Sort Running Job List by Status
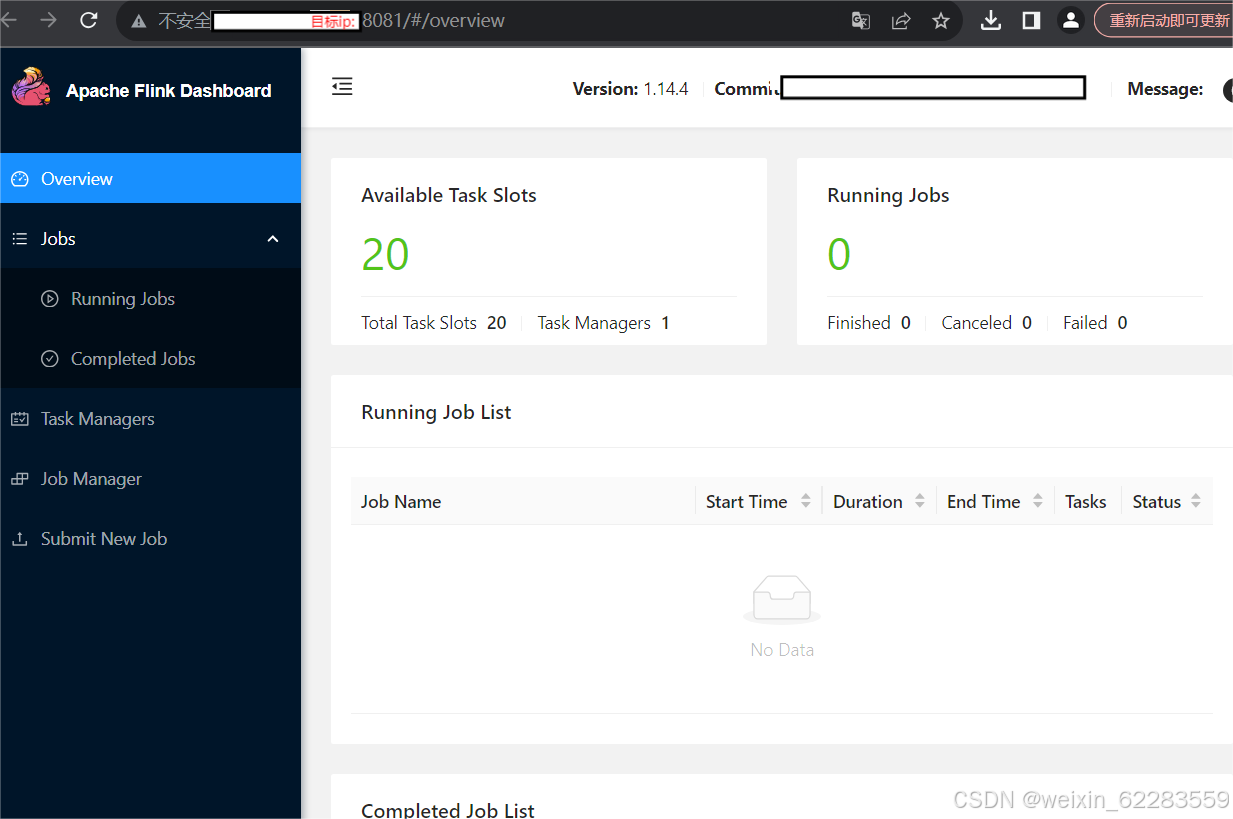This screenshot has width=1233, height=819. point(1196,502)
